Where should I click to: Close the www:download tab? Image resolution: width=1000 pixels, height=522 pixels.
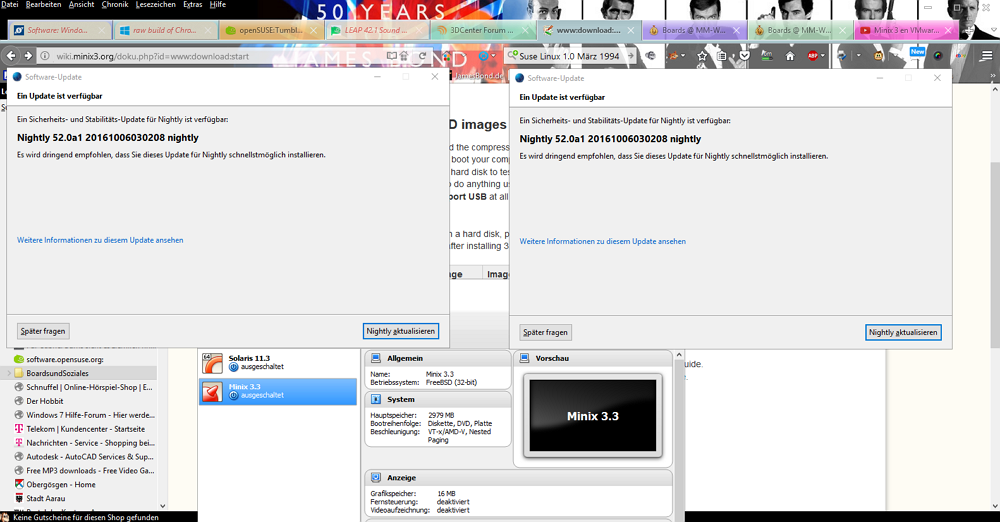pos(631,30)
